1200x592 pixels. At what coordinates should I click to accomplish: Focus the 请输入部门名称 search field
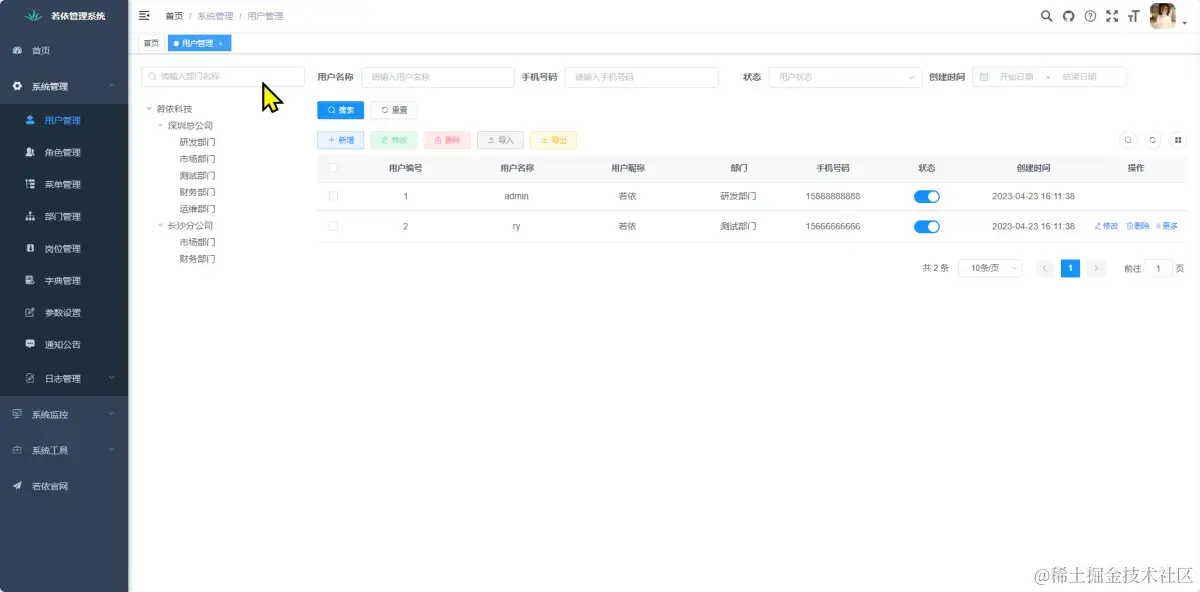(x=223, y=76)
